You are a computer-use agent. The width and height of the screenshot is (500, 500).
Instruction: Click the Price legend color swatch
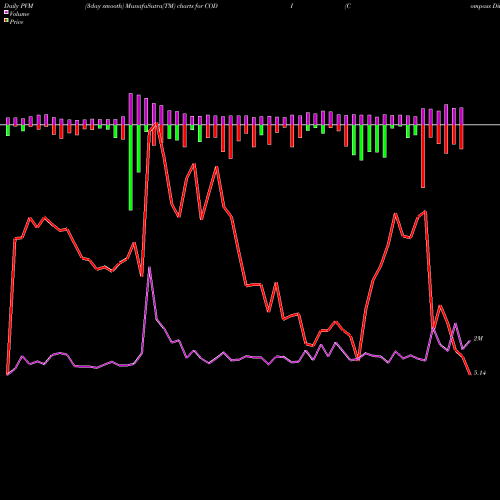(6, 21)
